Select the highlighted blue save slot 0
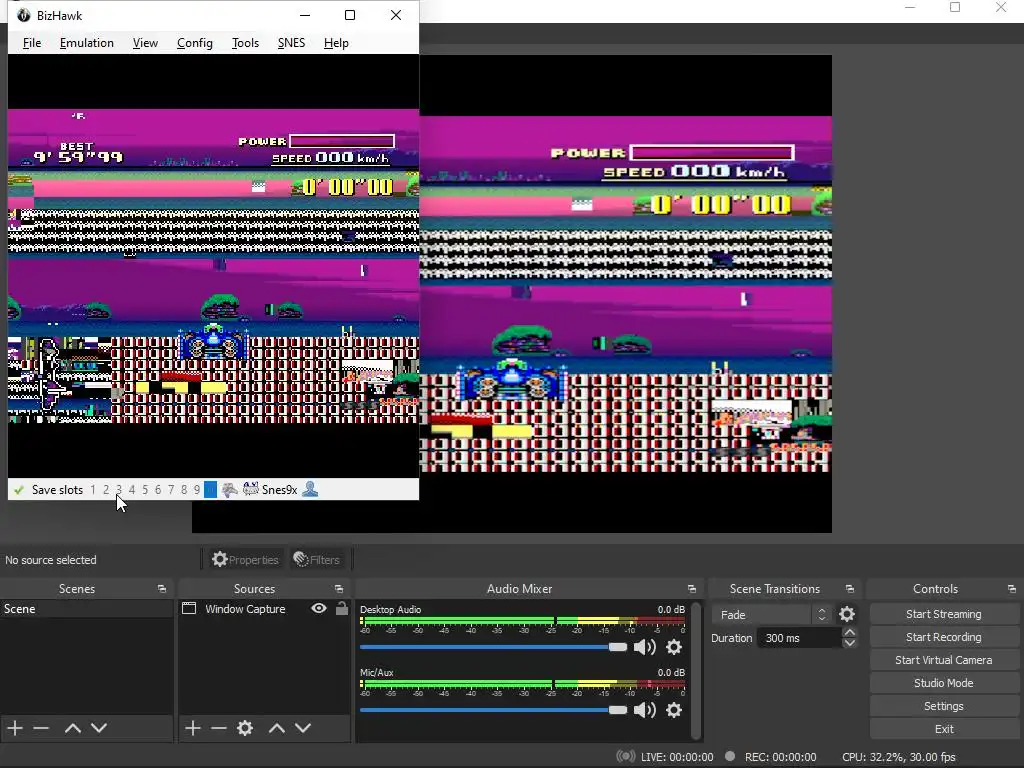Screen dimensions: 1024x768 (x=210, y=490)
